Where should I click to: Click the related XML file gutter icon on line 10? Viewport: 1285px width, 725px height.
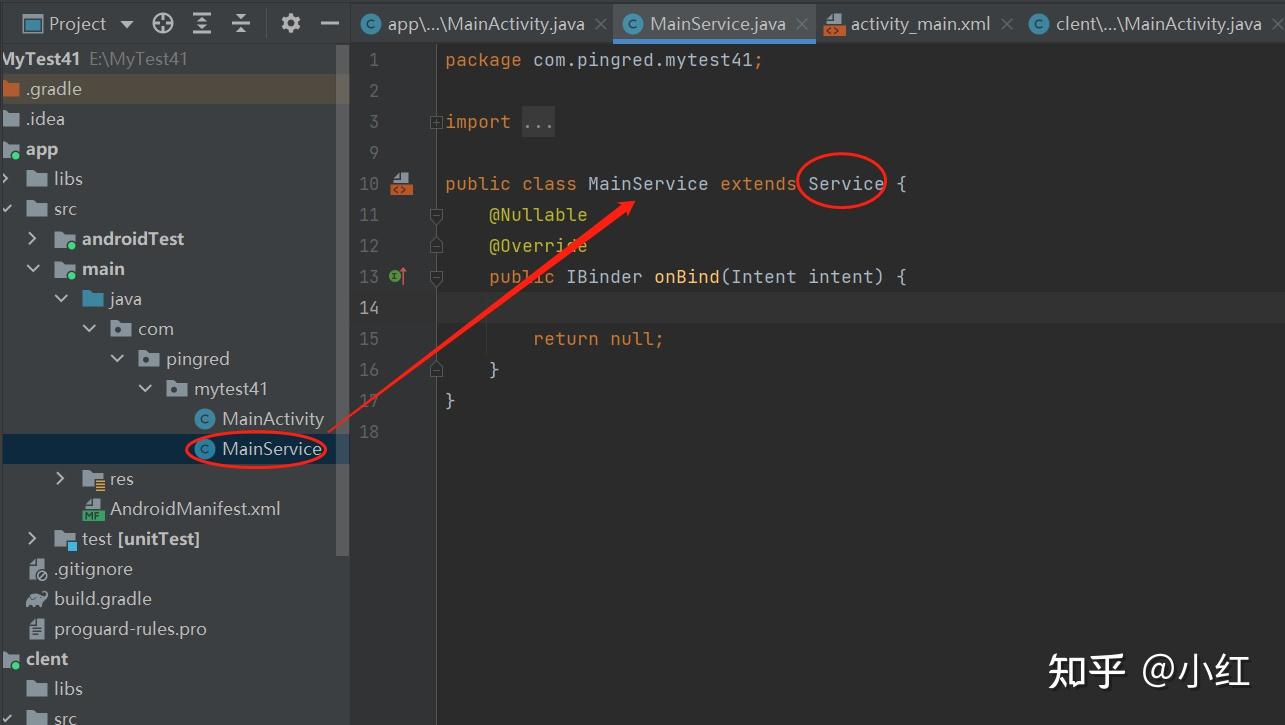point(401,183)
